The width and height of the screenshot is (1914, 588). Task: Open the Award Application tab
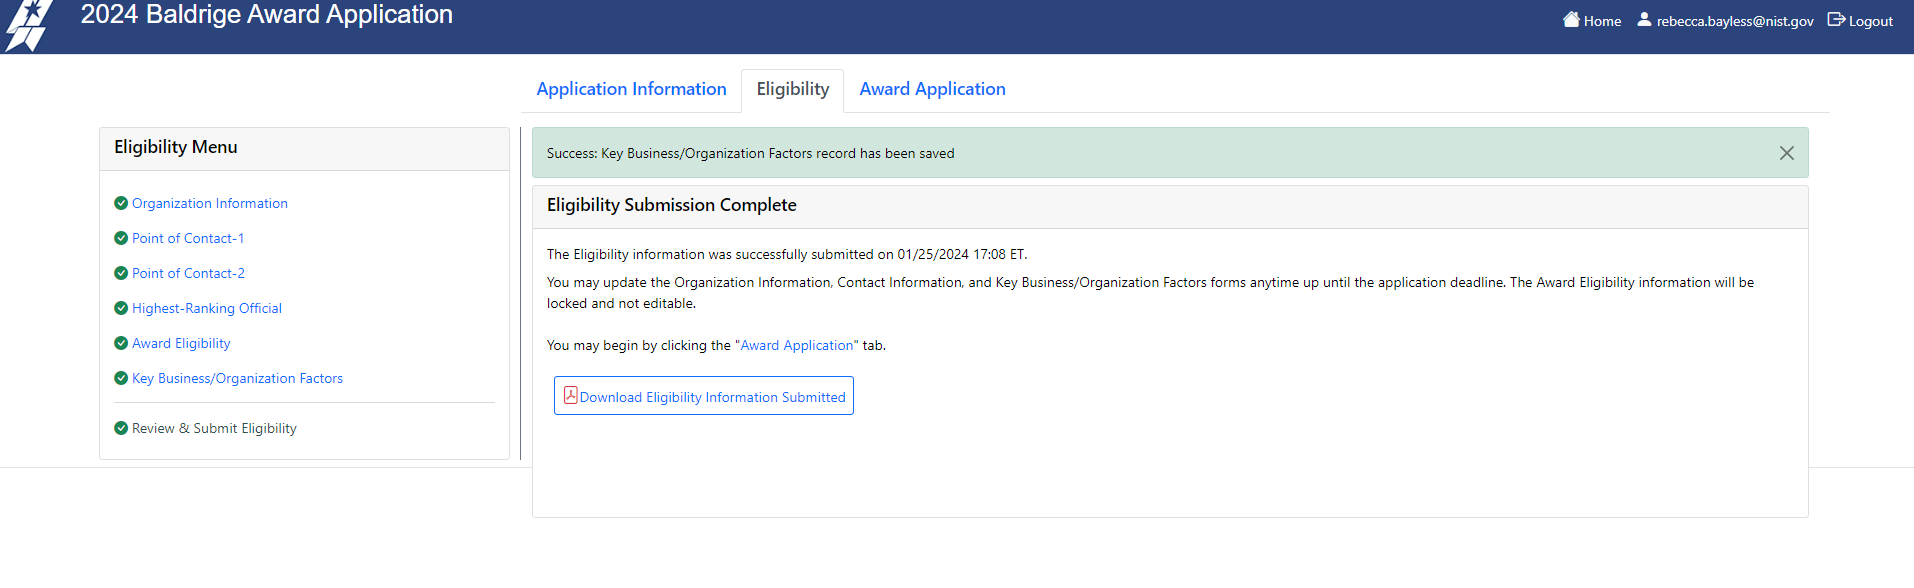click(x=932, y=89)
